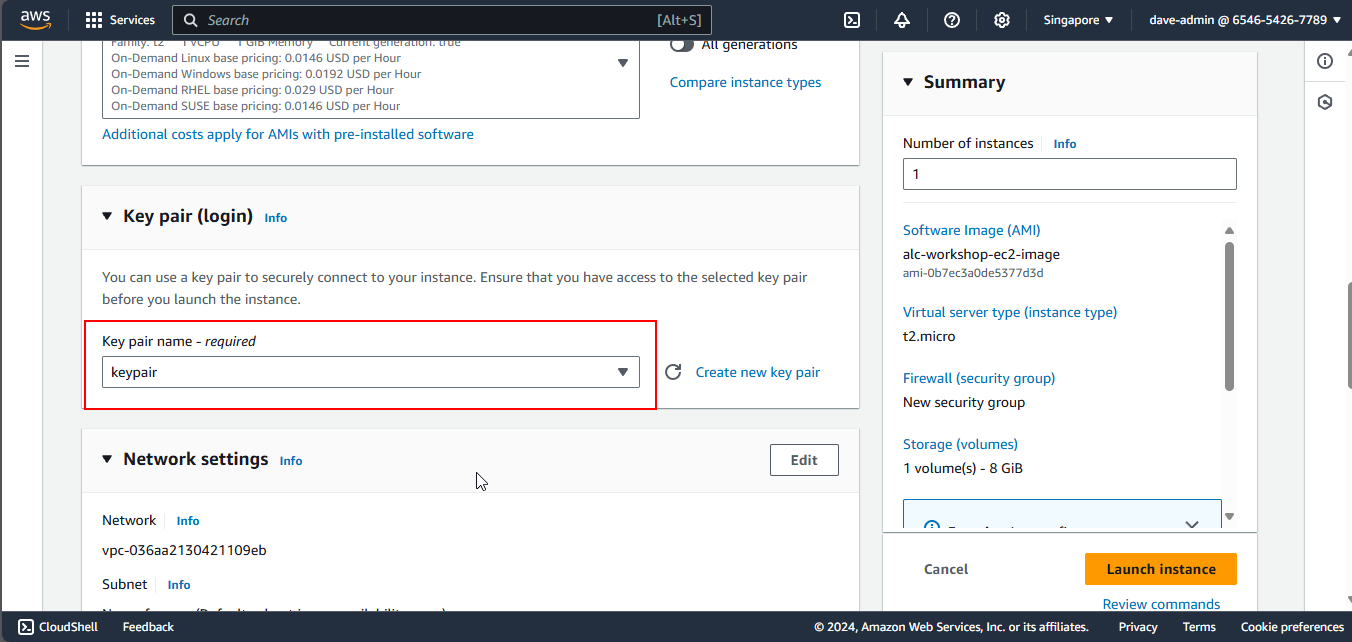Open settings gear in top bar
The width and height of the screenshot is (1352, 642).
[x=1001, y=20]
